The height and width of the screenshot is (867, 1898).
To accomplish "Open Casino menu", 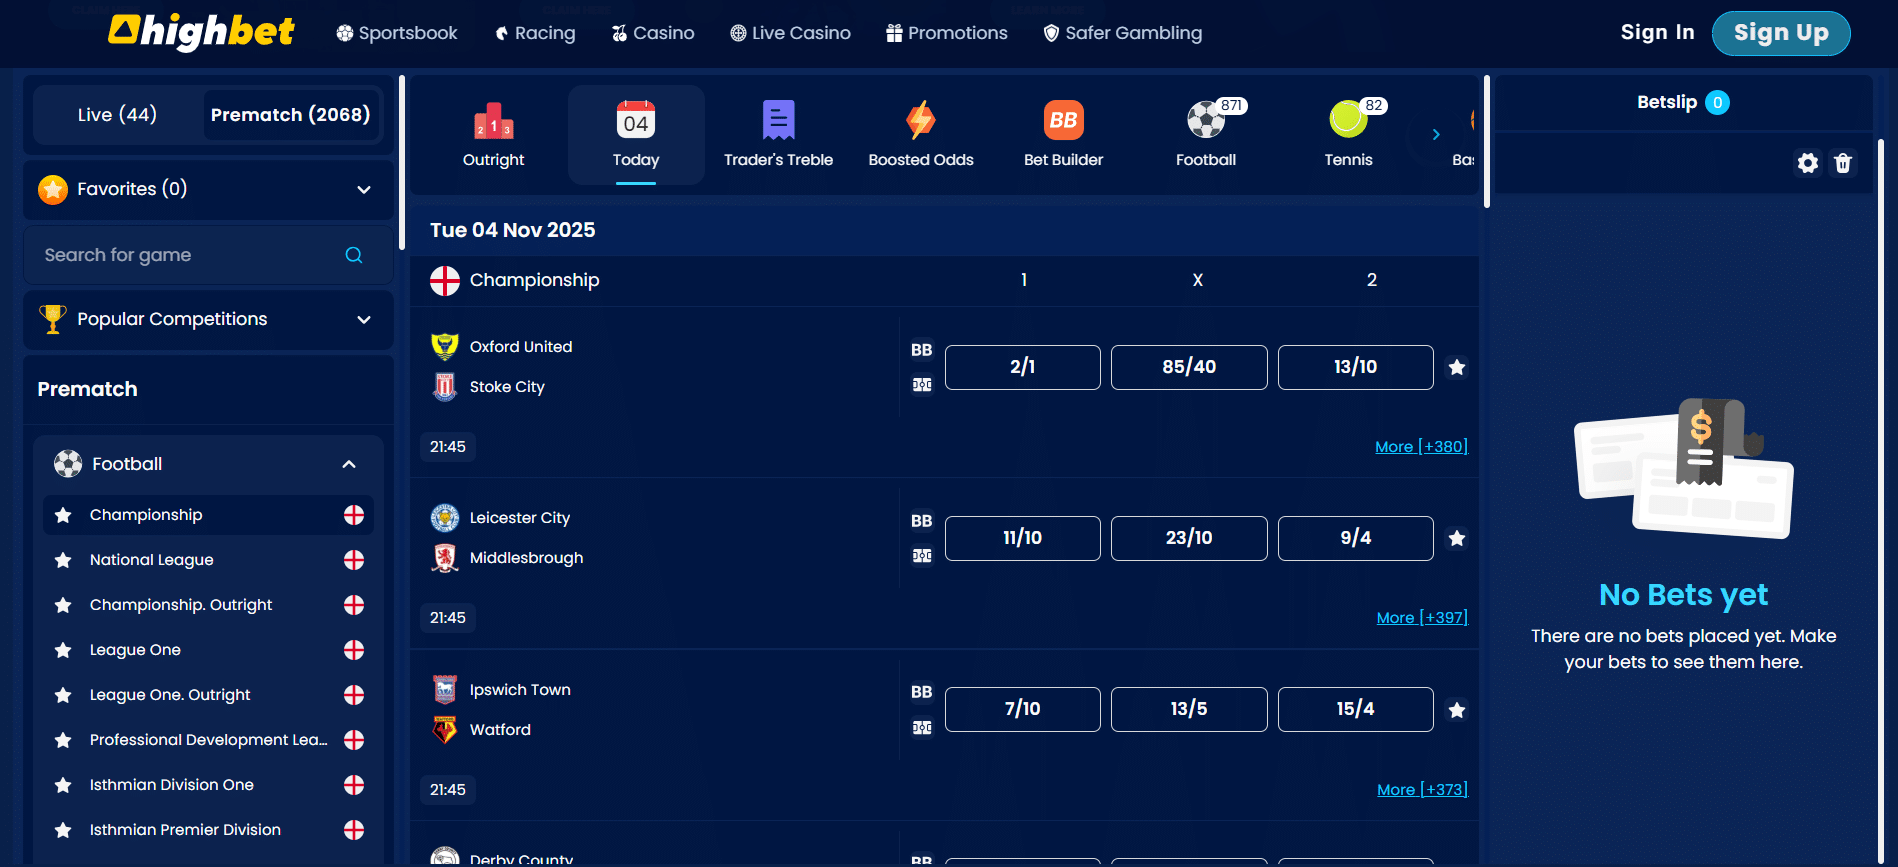I will click(653, 33).
